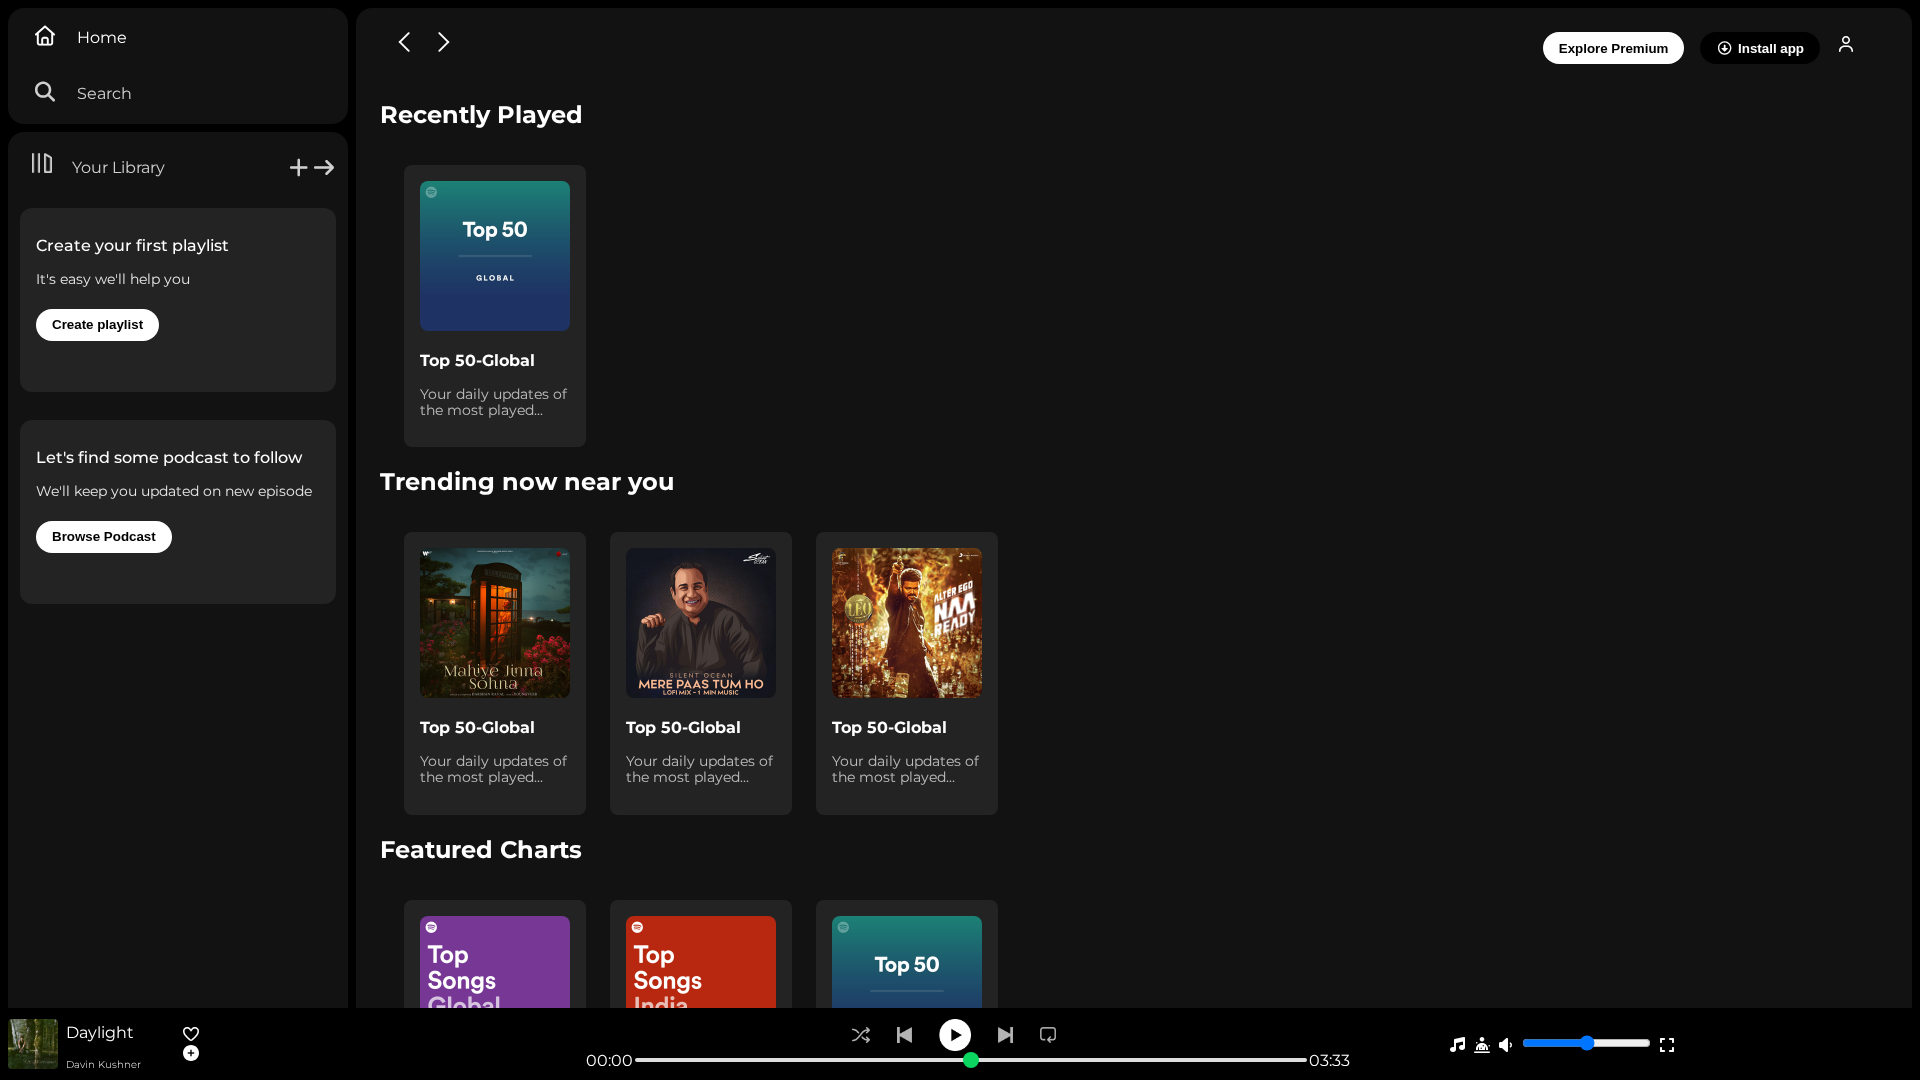The width and height of the screenshot is (1920, 1080).
Task: Click the DJ icon next to the music note
Action: (1482, 1045)
